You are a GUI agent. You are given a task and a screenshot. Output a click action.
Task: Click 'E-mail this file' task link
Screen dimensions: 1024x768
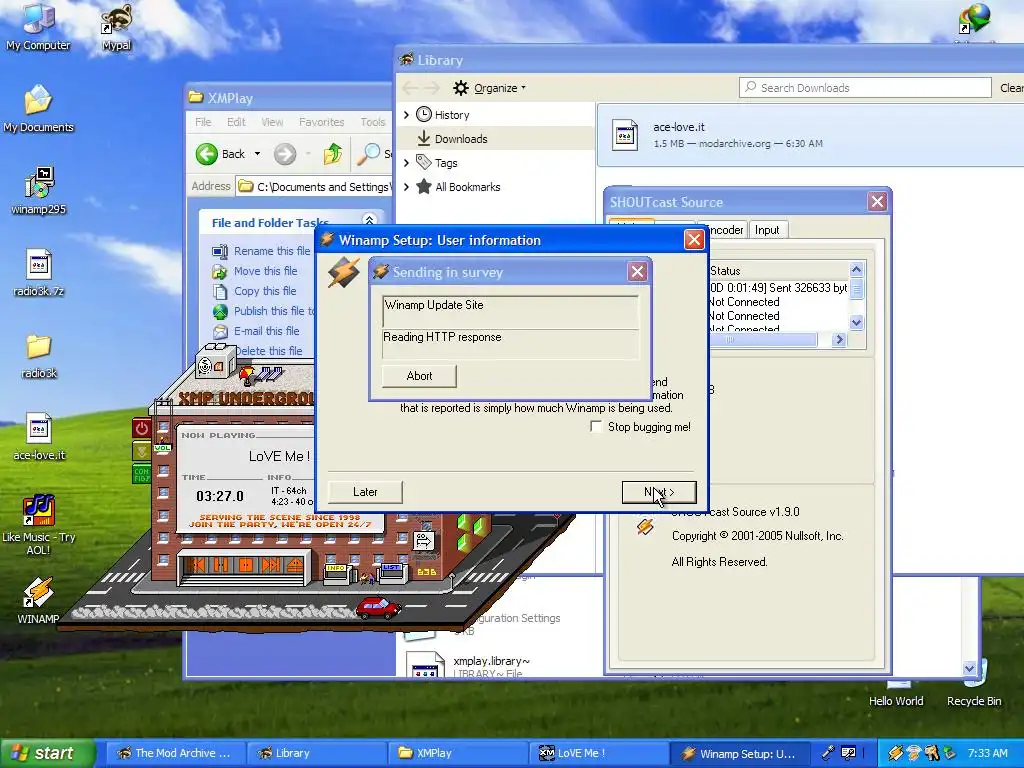pyautogui.click(x=266, y=331)
